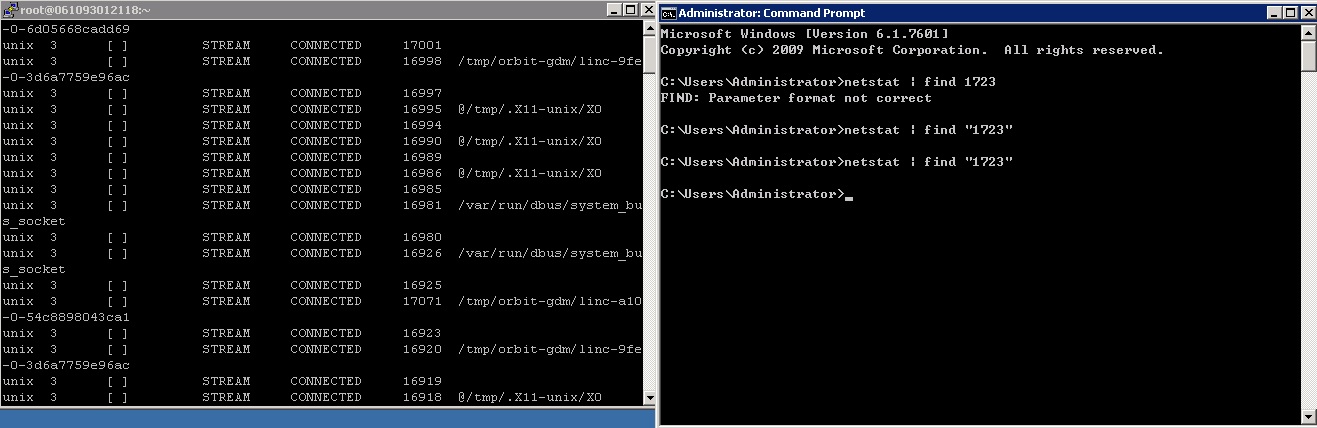
Task: Click the C:\Users\Administrator> prompt cursor line
Action: tap(757, 194)
